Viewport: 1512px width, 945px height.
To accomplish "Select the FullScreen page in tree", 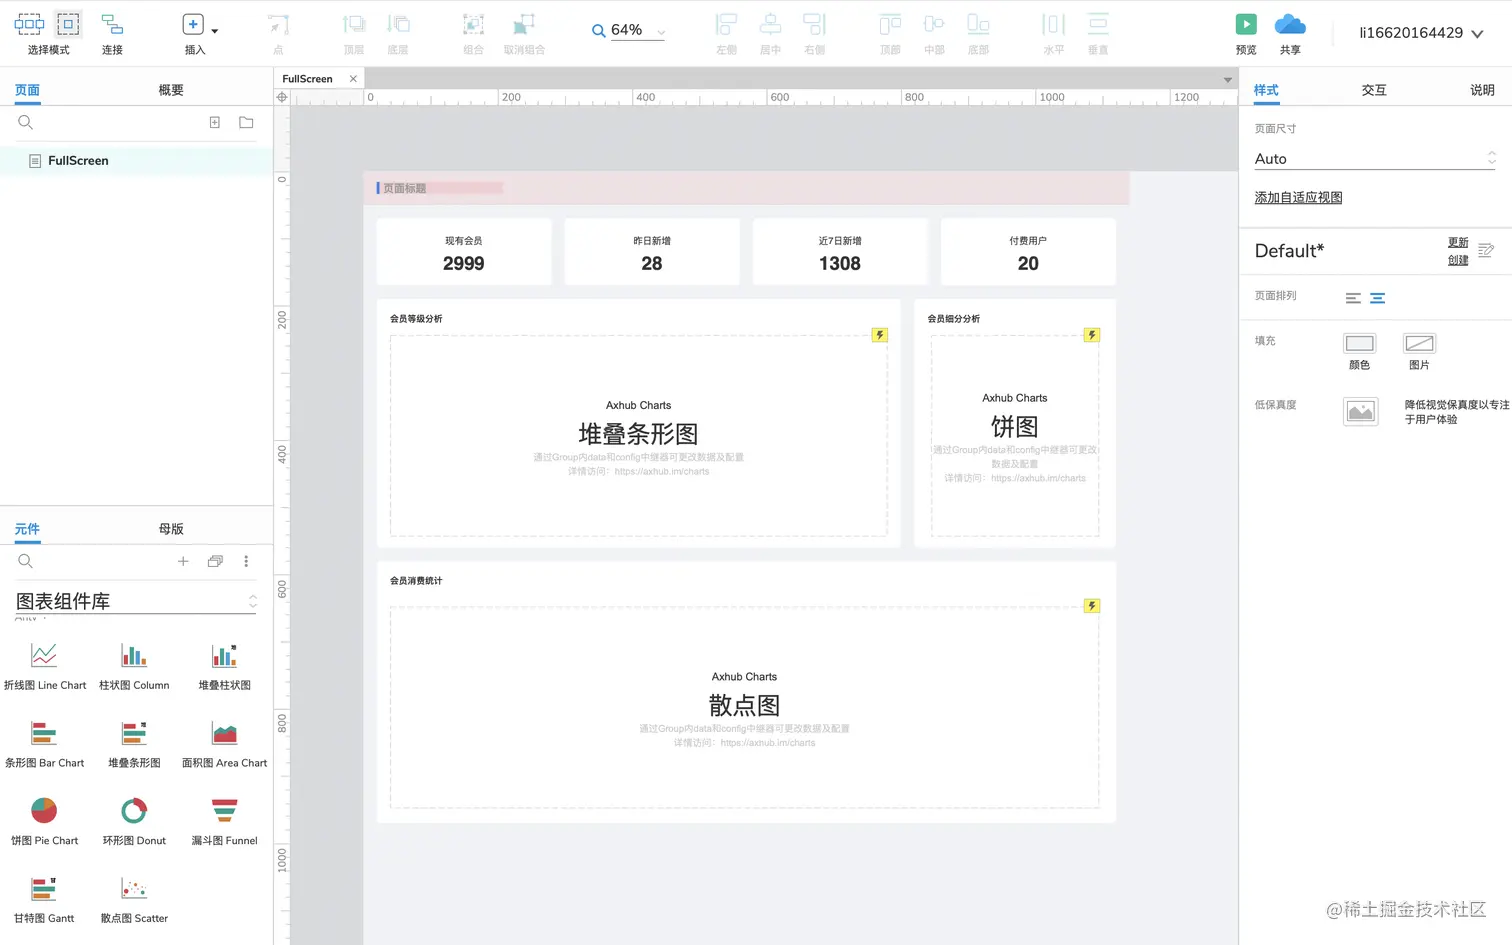I will (136, 160).
